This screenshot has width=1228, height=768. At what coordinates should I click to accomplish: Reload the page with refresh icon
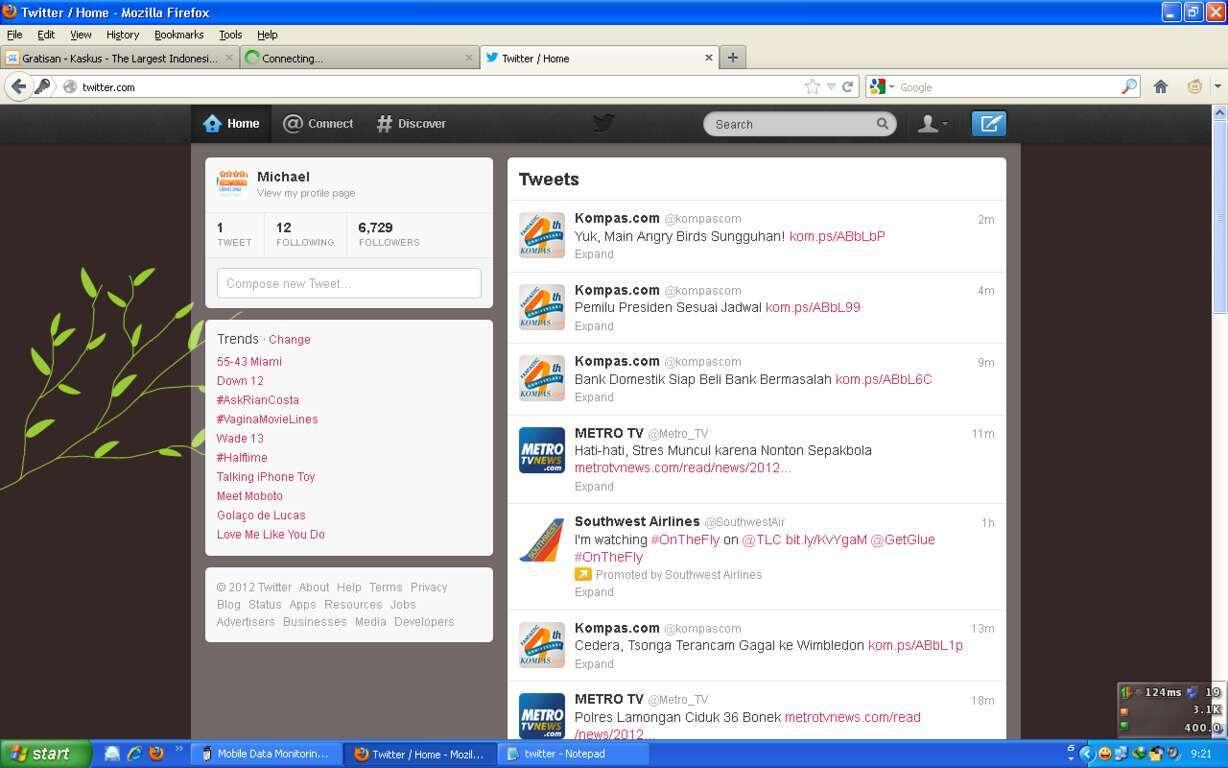(847, 87)
